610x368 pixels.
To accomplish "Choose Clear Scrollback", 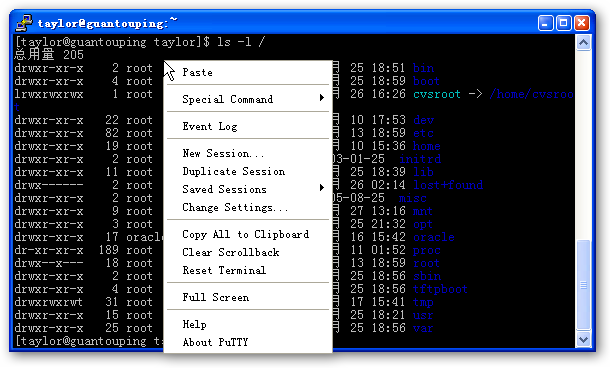I will point(247,252).
